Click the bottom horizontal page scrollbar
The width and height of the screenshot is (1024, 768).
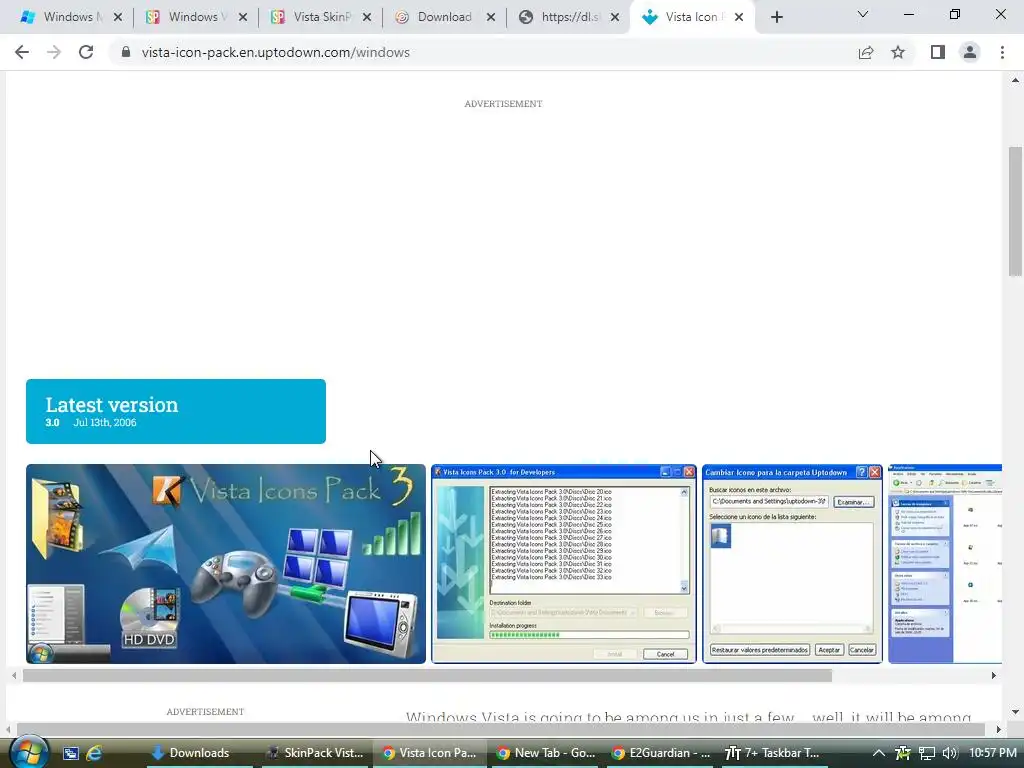point(500,729)
